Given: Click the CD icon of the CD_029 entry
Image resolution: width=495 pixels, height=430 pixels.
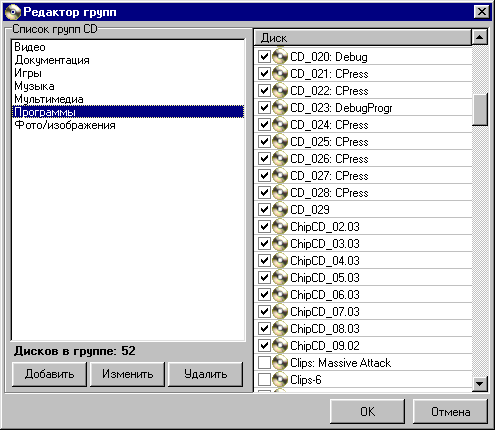Looking at the screenshot, I should 280,210.
